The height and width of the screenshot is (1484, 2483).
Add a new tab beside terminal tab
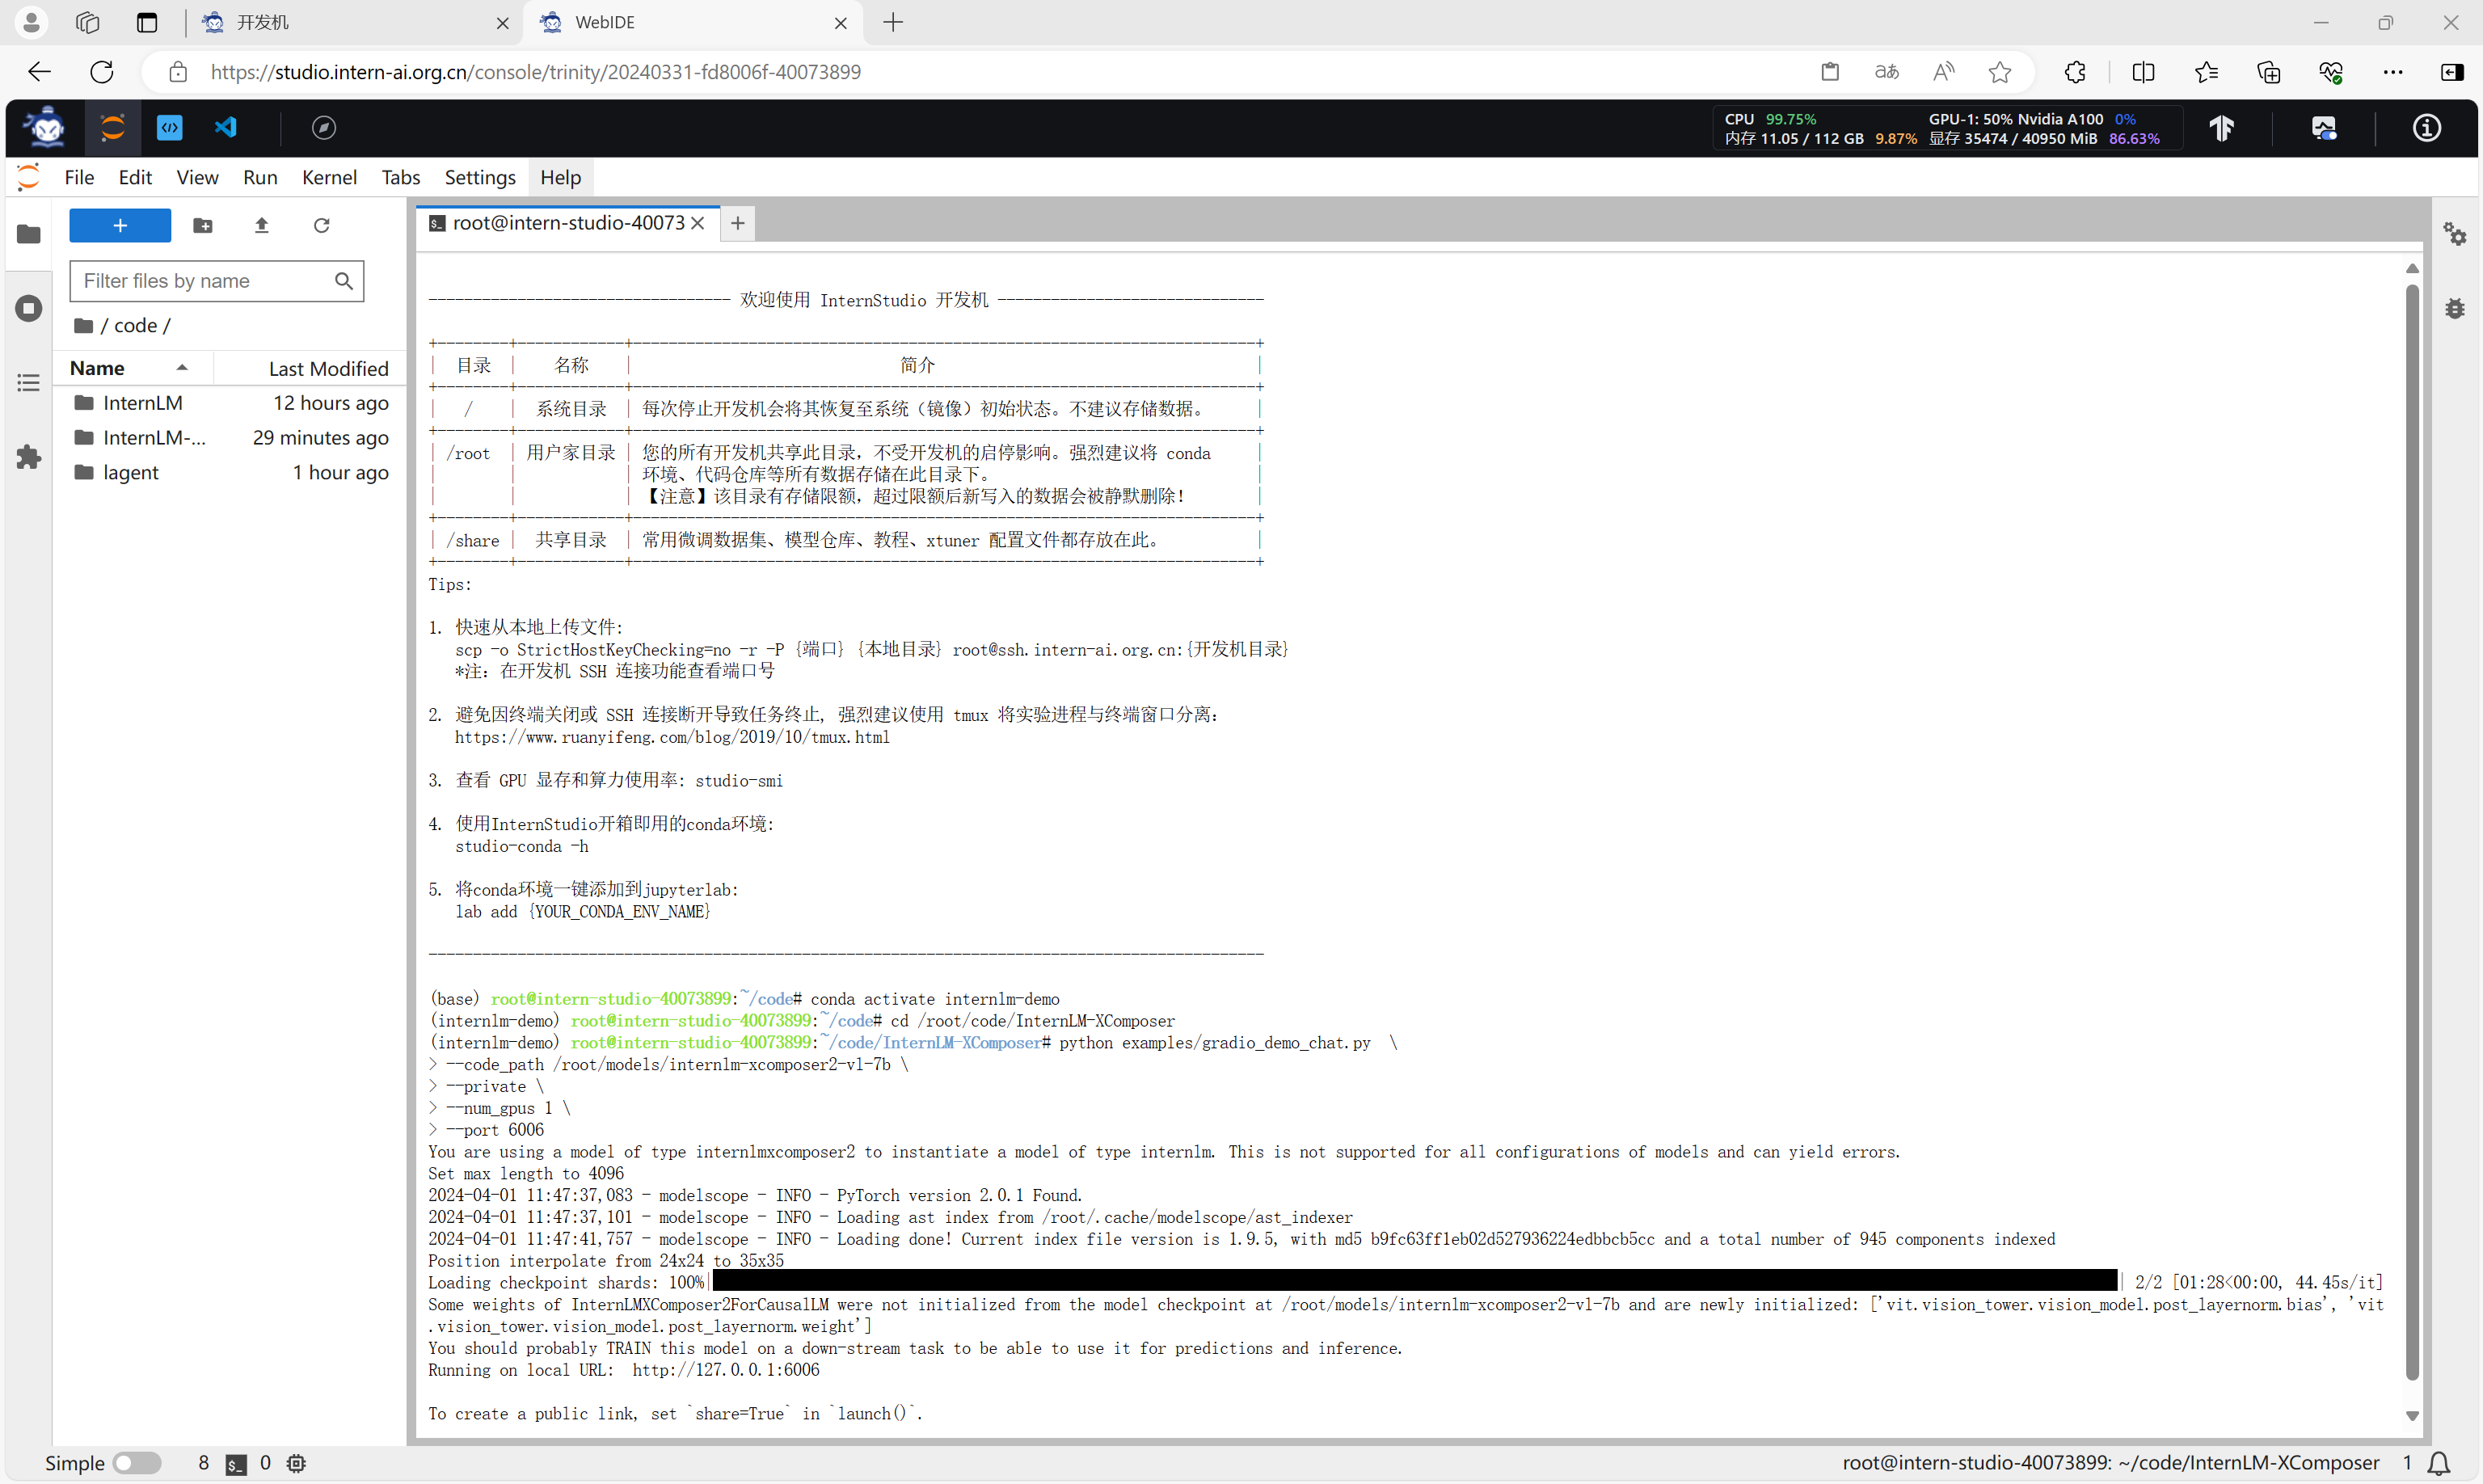tap(737, 223)
